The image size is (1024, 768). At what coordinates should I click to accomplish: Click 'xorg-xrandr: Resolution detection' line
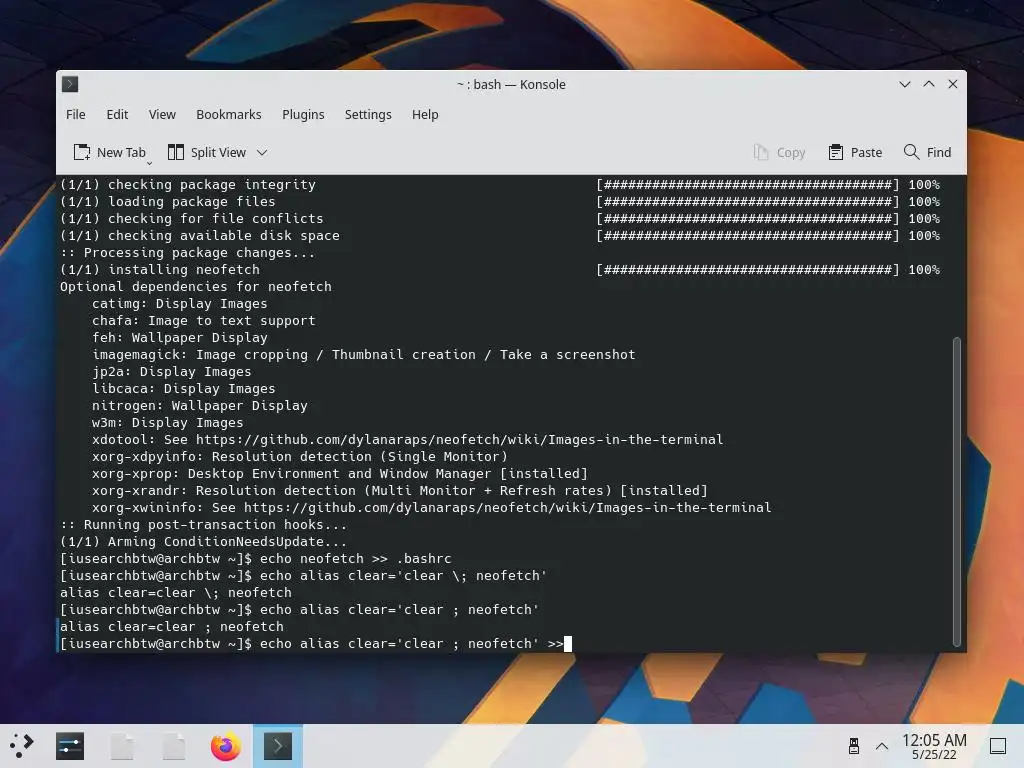(400, 490)
